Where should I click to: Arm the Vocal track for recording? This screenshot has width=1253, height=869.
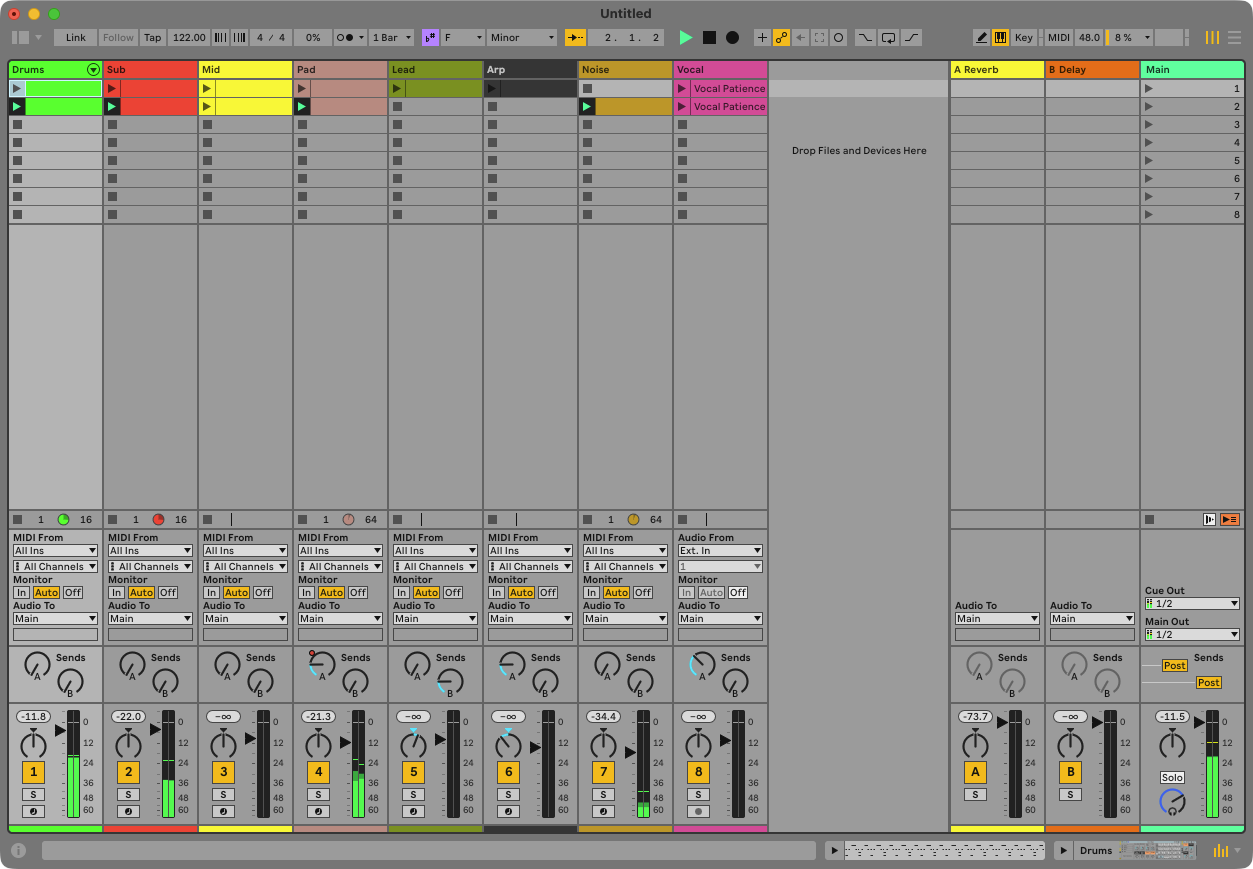[x=698, y=811]
